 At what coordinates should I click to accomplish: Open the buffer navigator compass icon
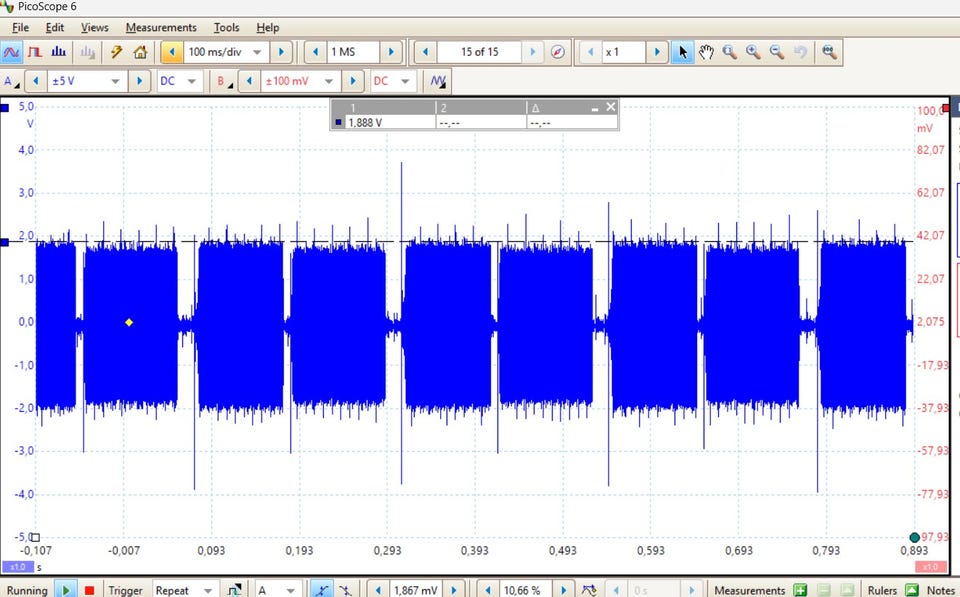[x=558, y=52]
